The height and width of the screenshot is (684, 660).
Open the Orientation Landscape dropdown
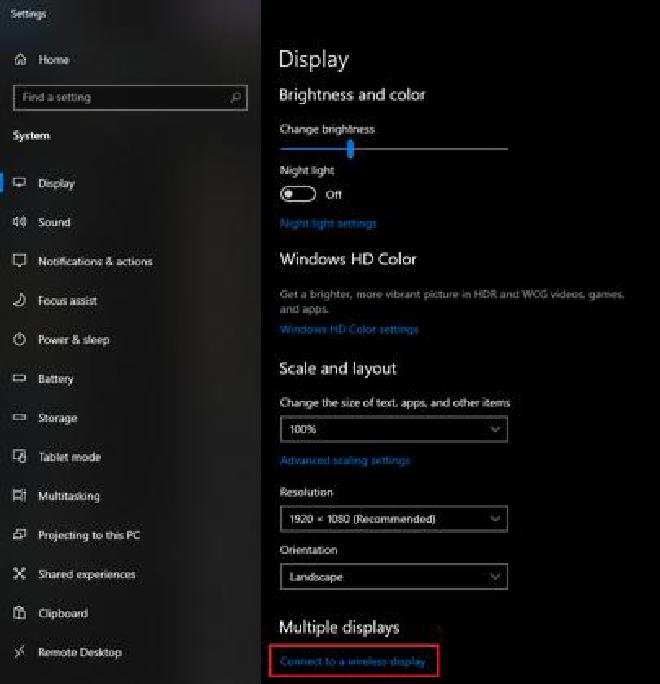click(x=393, y=577)
